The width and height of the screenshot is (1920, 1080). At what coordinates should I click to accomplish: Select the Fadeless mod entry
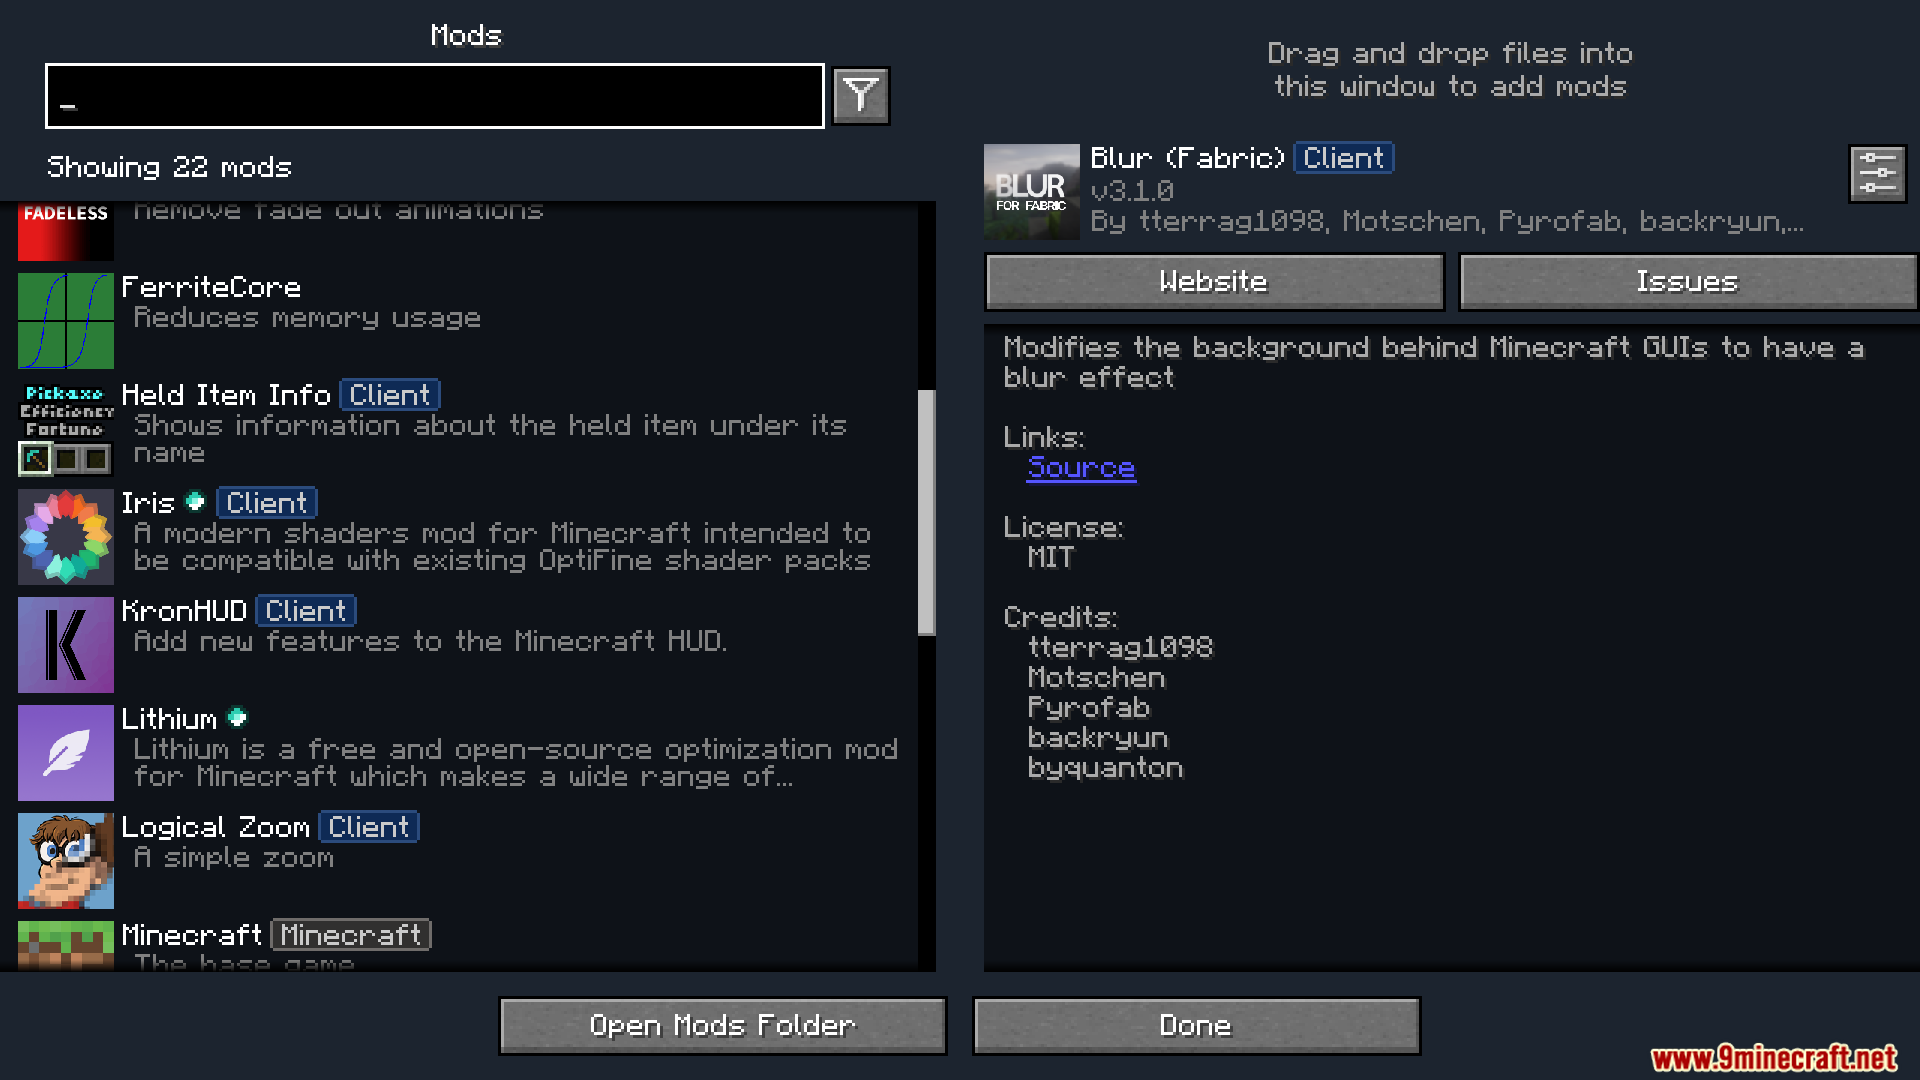[468, 231]
